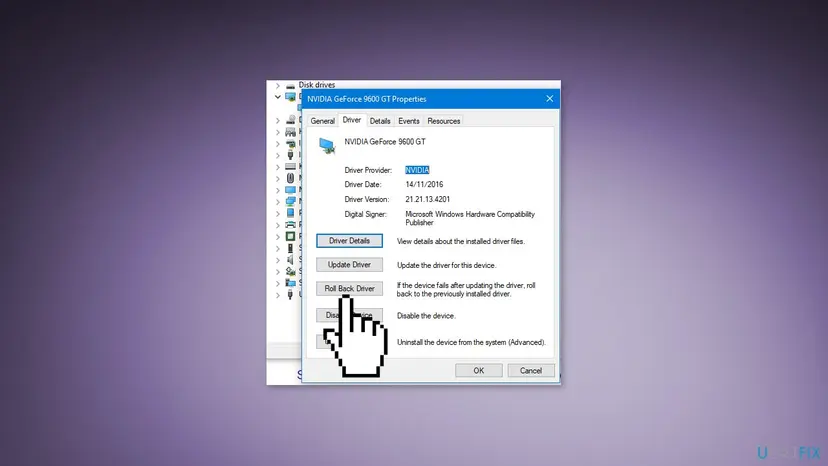828x466 pixels.
Task: Go to the Resources tab
Action: [x=444, y=121]
